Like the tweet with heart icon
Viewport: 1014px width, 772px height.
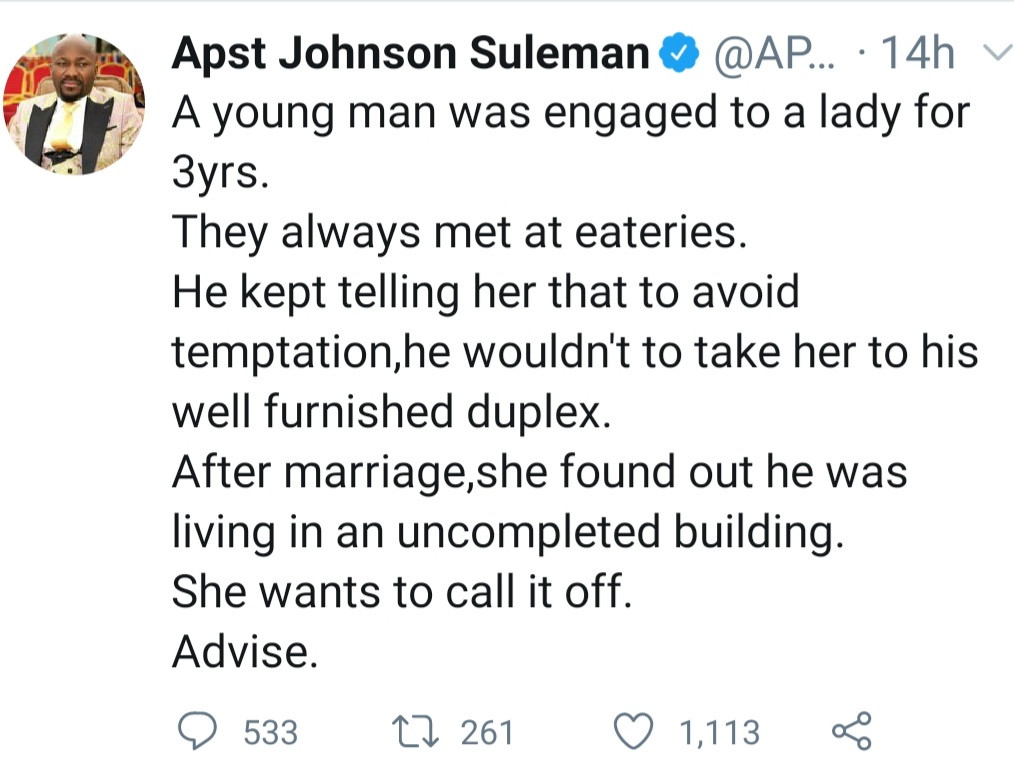(632, 732)
